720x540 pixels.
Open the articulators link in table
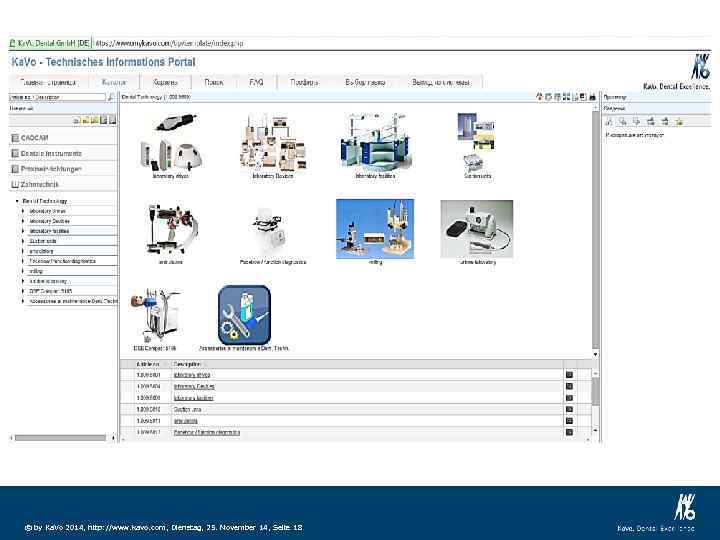point(186,421)
